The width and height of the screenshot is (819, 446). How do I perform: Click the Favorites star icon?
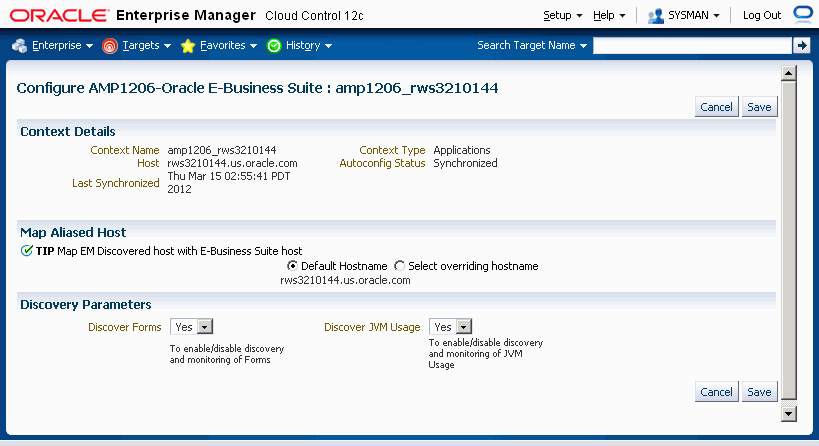pyautogui.click(x=188, y=46)
